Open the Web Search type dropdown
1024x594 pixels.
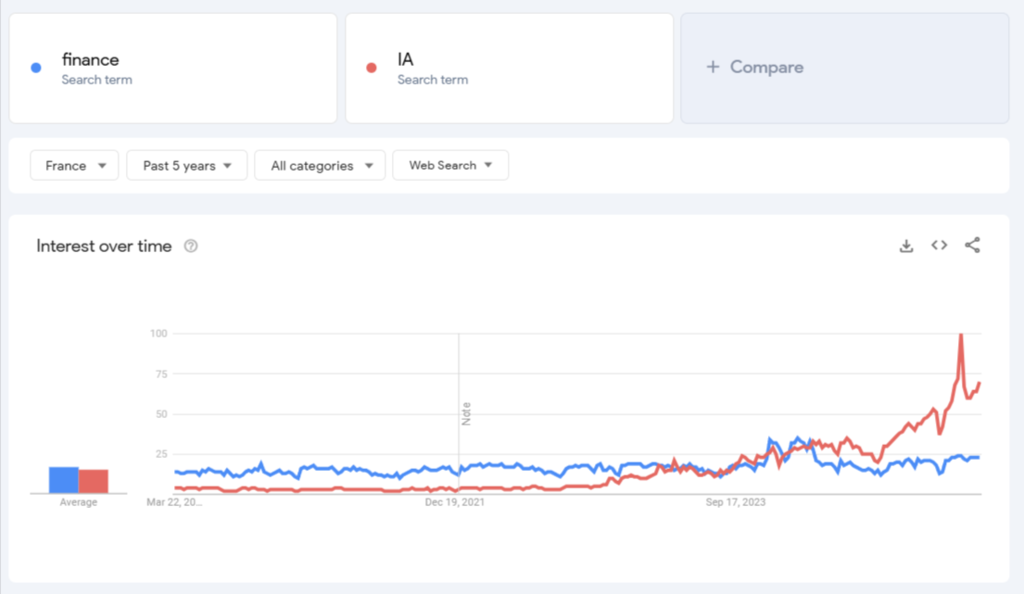[x=450, y=165]
